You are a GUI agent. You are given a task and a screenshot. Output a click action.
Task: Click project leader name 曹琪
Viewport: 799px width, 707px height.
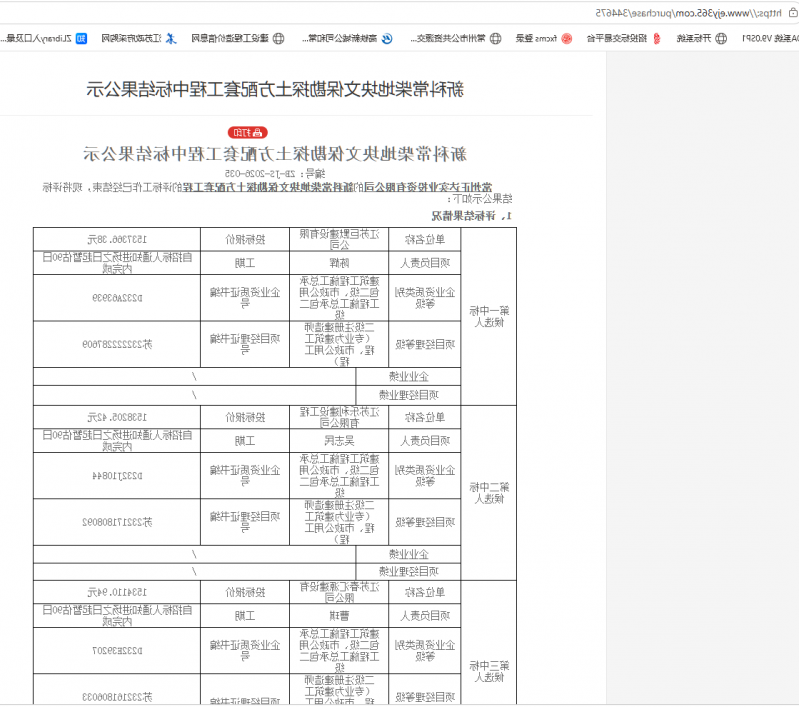pos(339,616)
